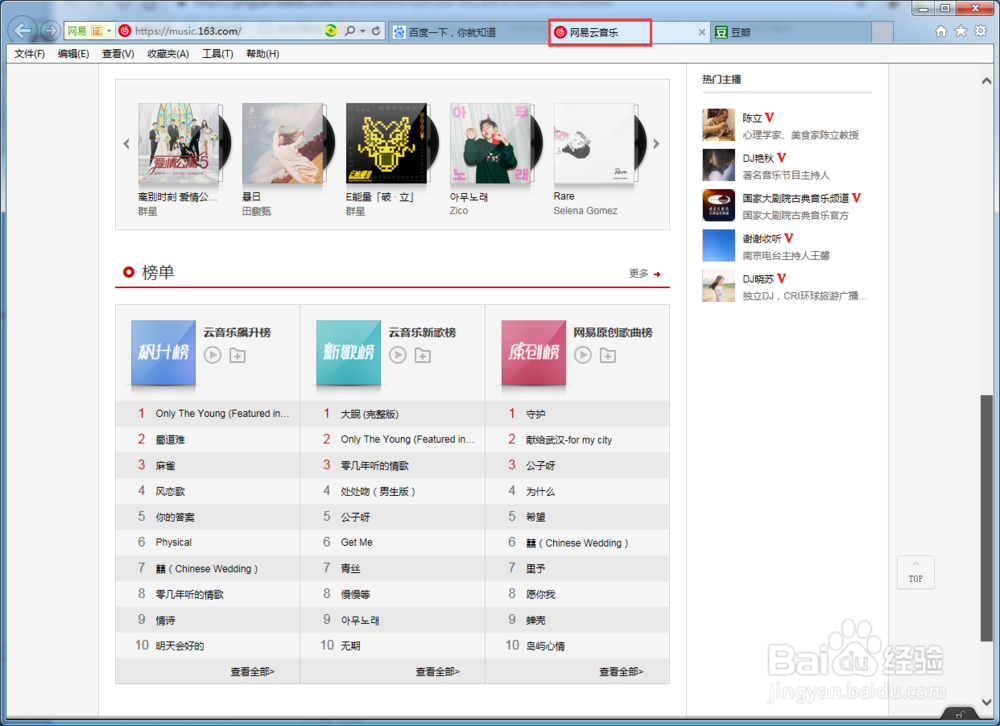Play the 云音乐飙升榜 chart
This screenshot has height=726, width=1000.
(x=212, y=355)
